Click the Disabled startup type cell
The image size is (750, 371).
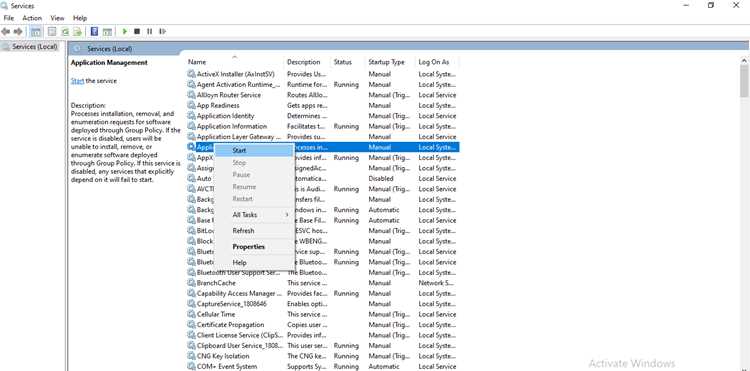tap(381, 179)
